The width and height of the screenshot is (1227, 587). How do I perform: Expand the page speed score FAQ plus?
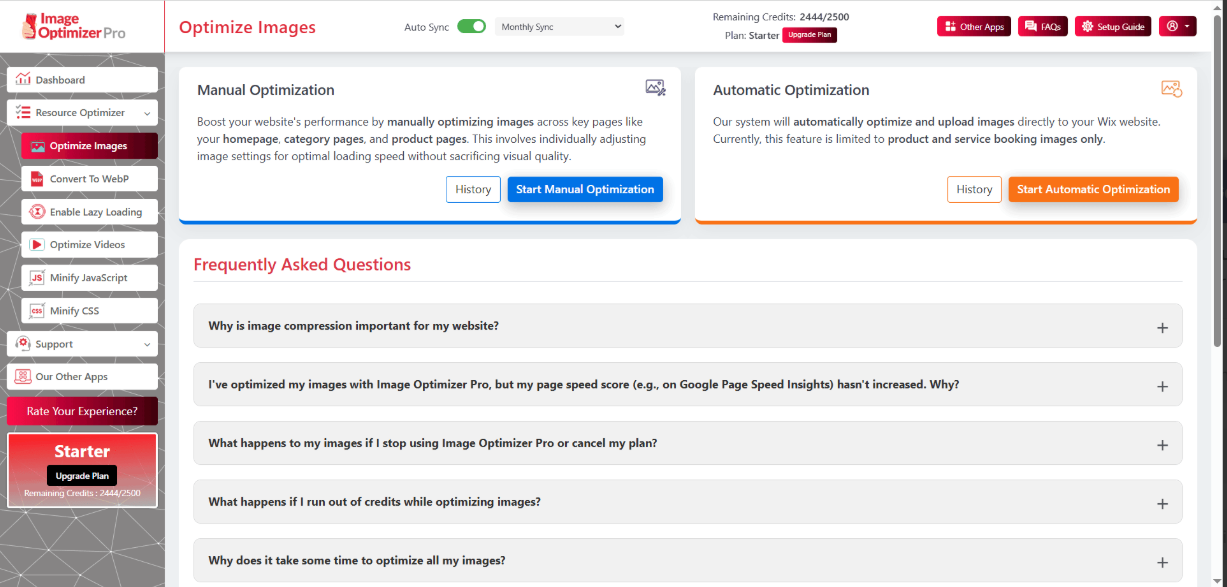pyautogui.click(x=1162, y=386)
